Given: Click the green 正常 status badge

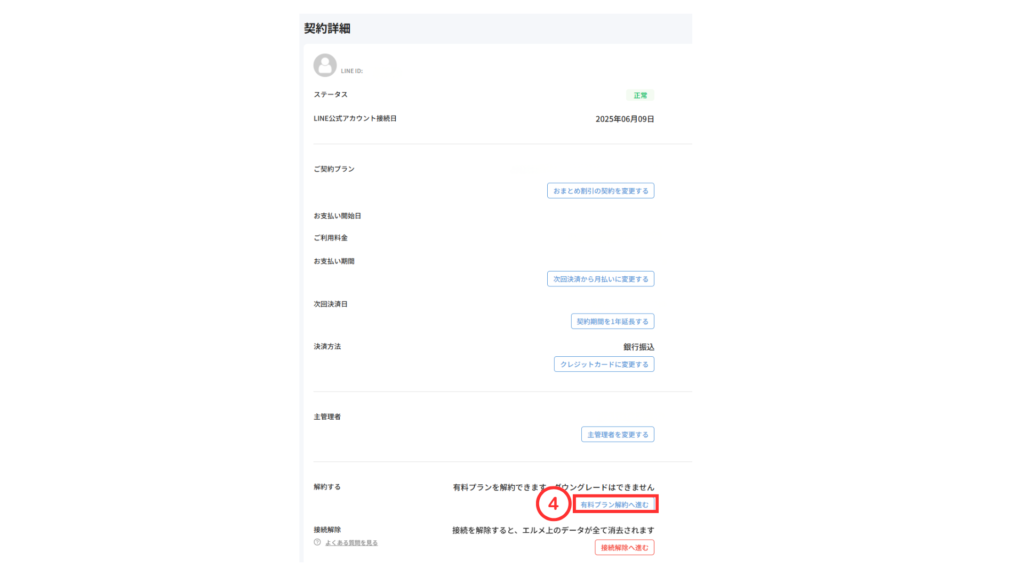Looking at the screenshot, I should click(x=640, y=95).
